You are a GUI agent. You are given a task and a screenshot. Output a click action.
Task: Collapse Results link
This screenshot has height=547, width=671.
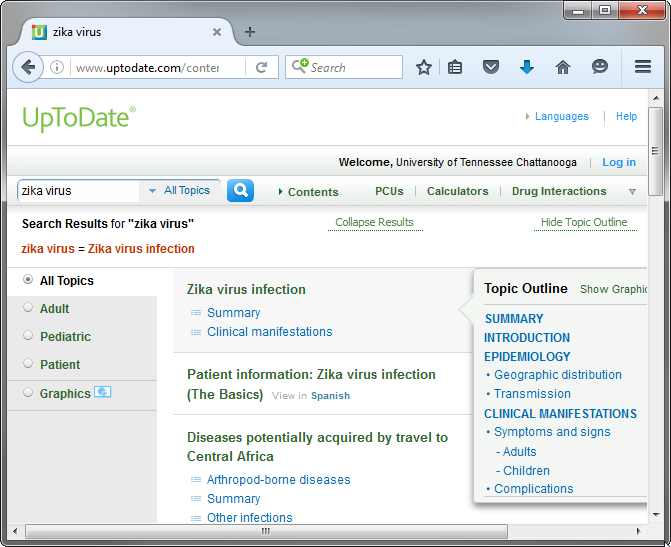[x=374, y=222]
